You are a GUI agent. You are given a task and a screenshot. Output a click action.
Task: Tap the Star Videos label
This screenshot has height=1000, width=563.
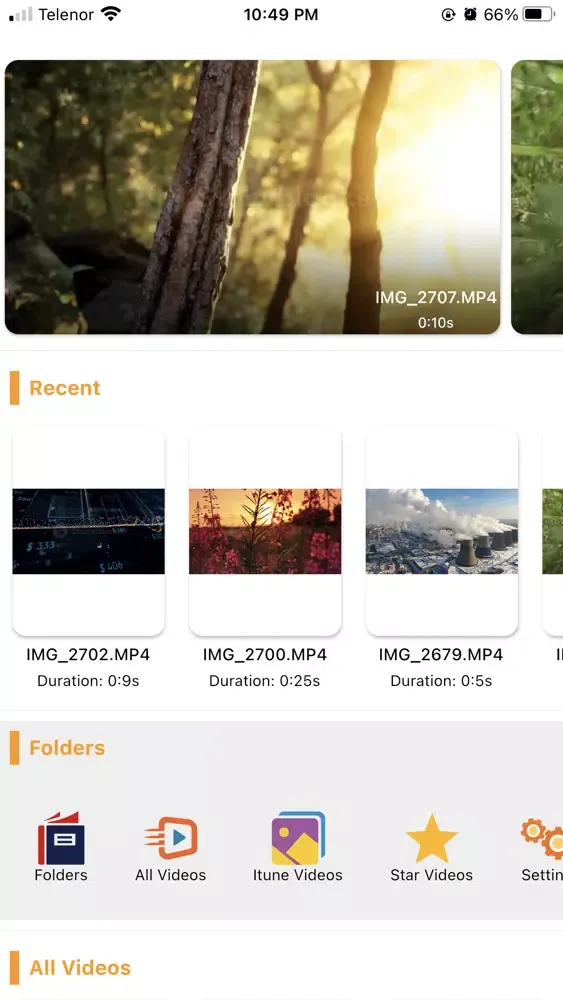click(x=432, y=875)
